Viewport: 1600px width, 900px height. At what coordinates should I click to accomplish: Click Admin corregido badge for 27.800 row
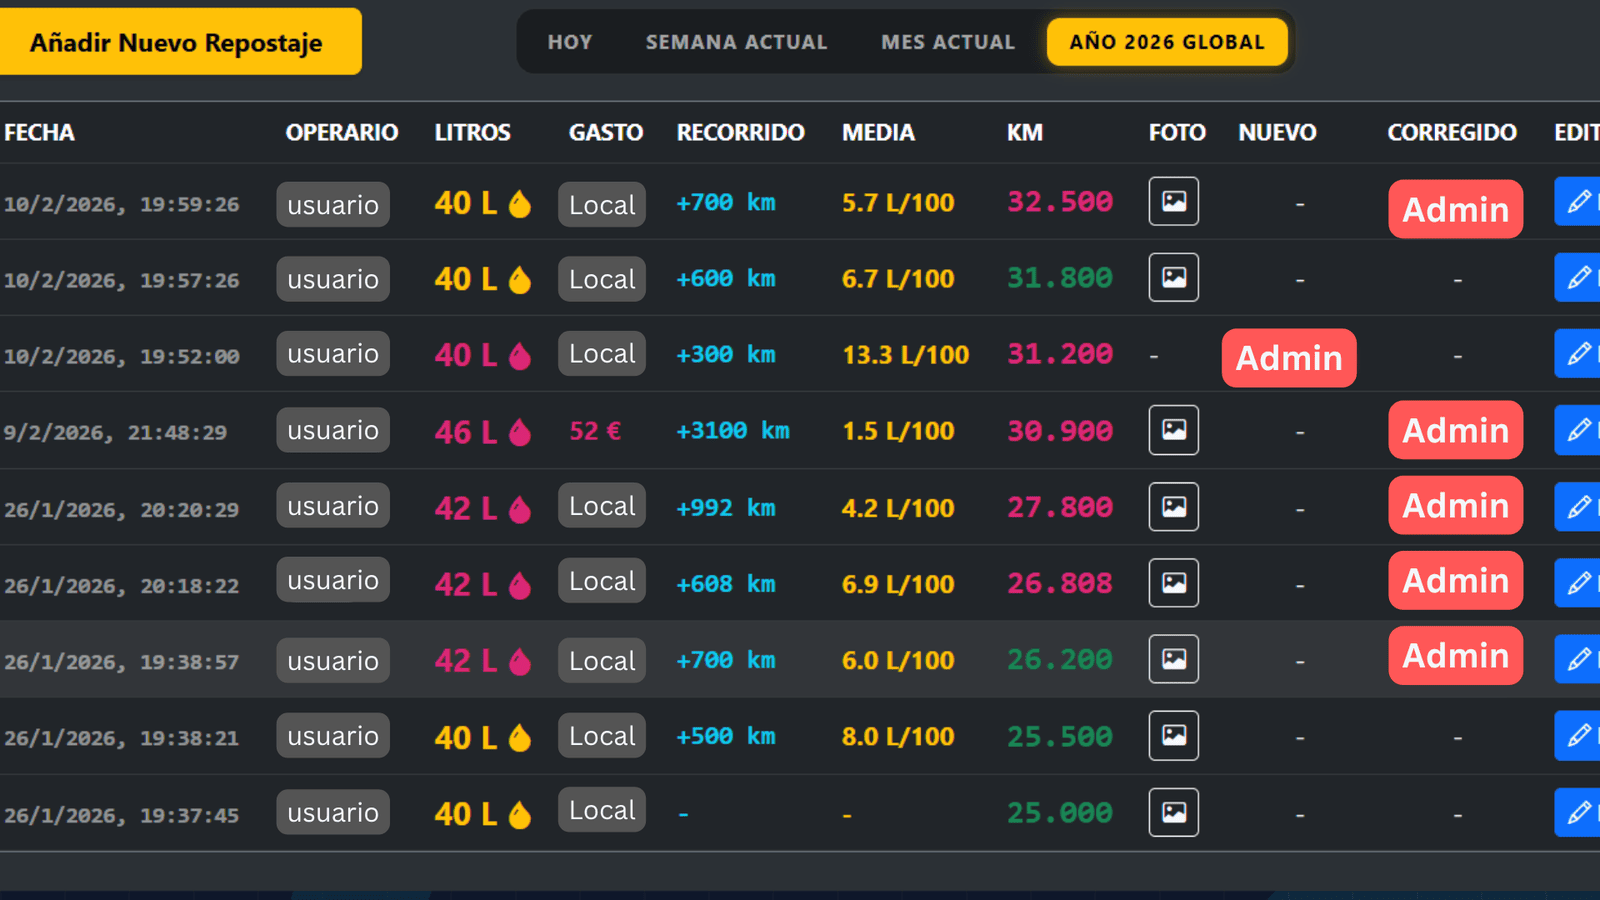click(x=1456, y=505)
